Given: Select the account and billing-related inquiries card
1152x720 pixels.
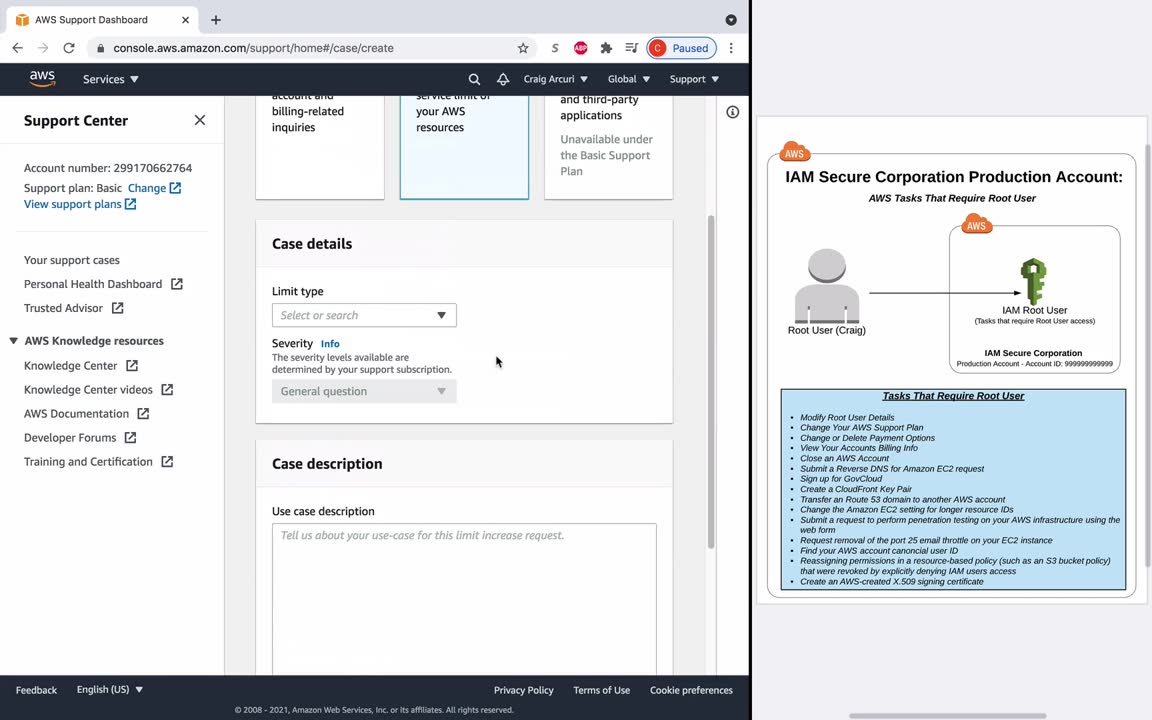Looking at the screenshot, I should coord(320,147).
